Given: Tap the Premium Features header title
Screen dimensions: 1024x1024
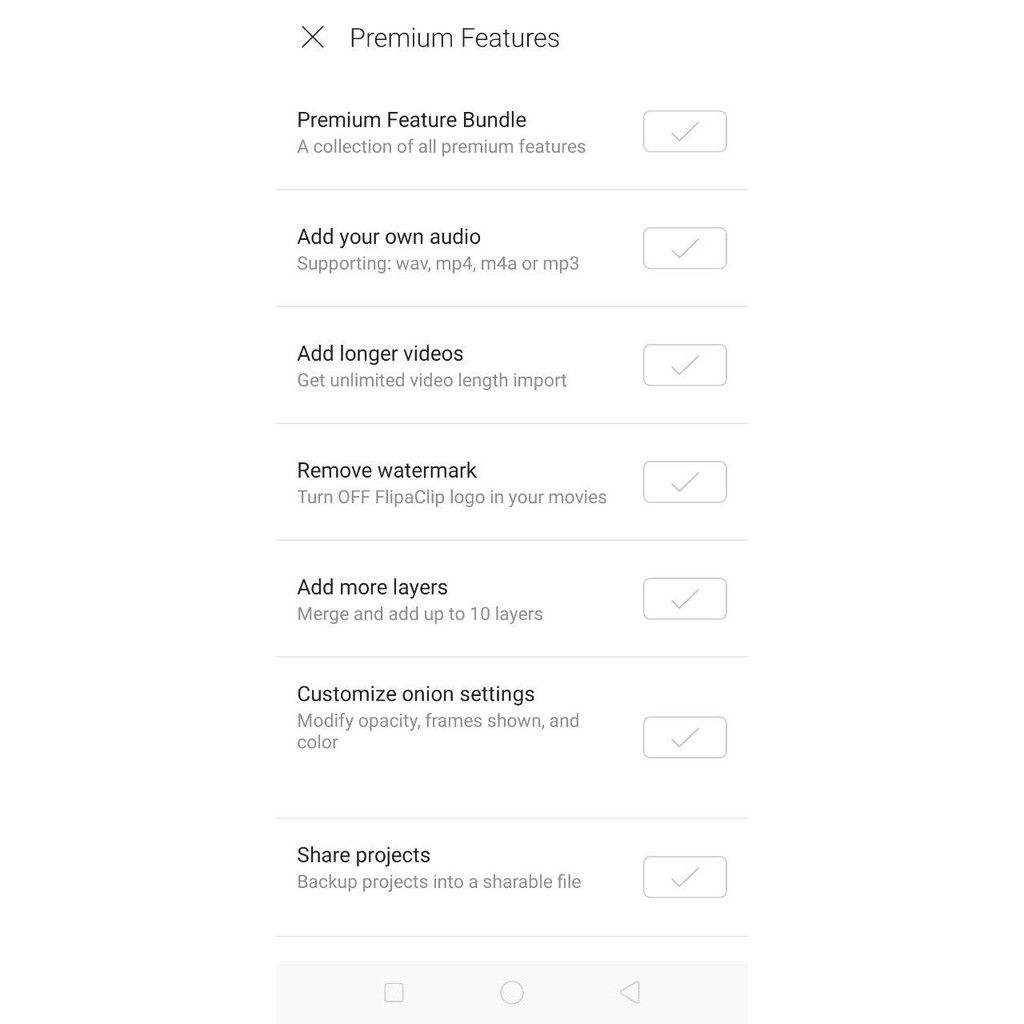Looking at the screenshot, I should click(454, 38).
